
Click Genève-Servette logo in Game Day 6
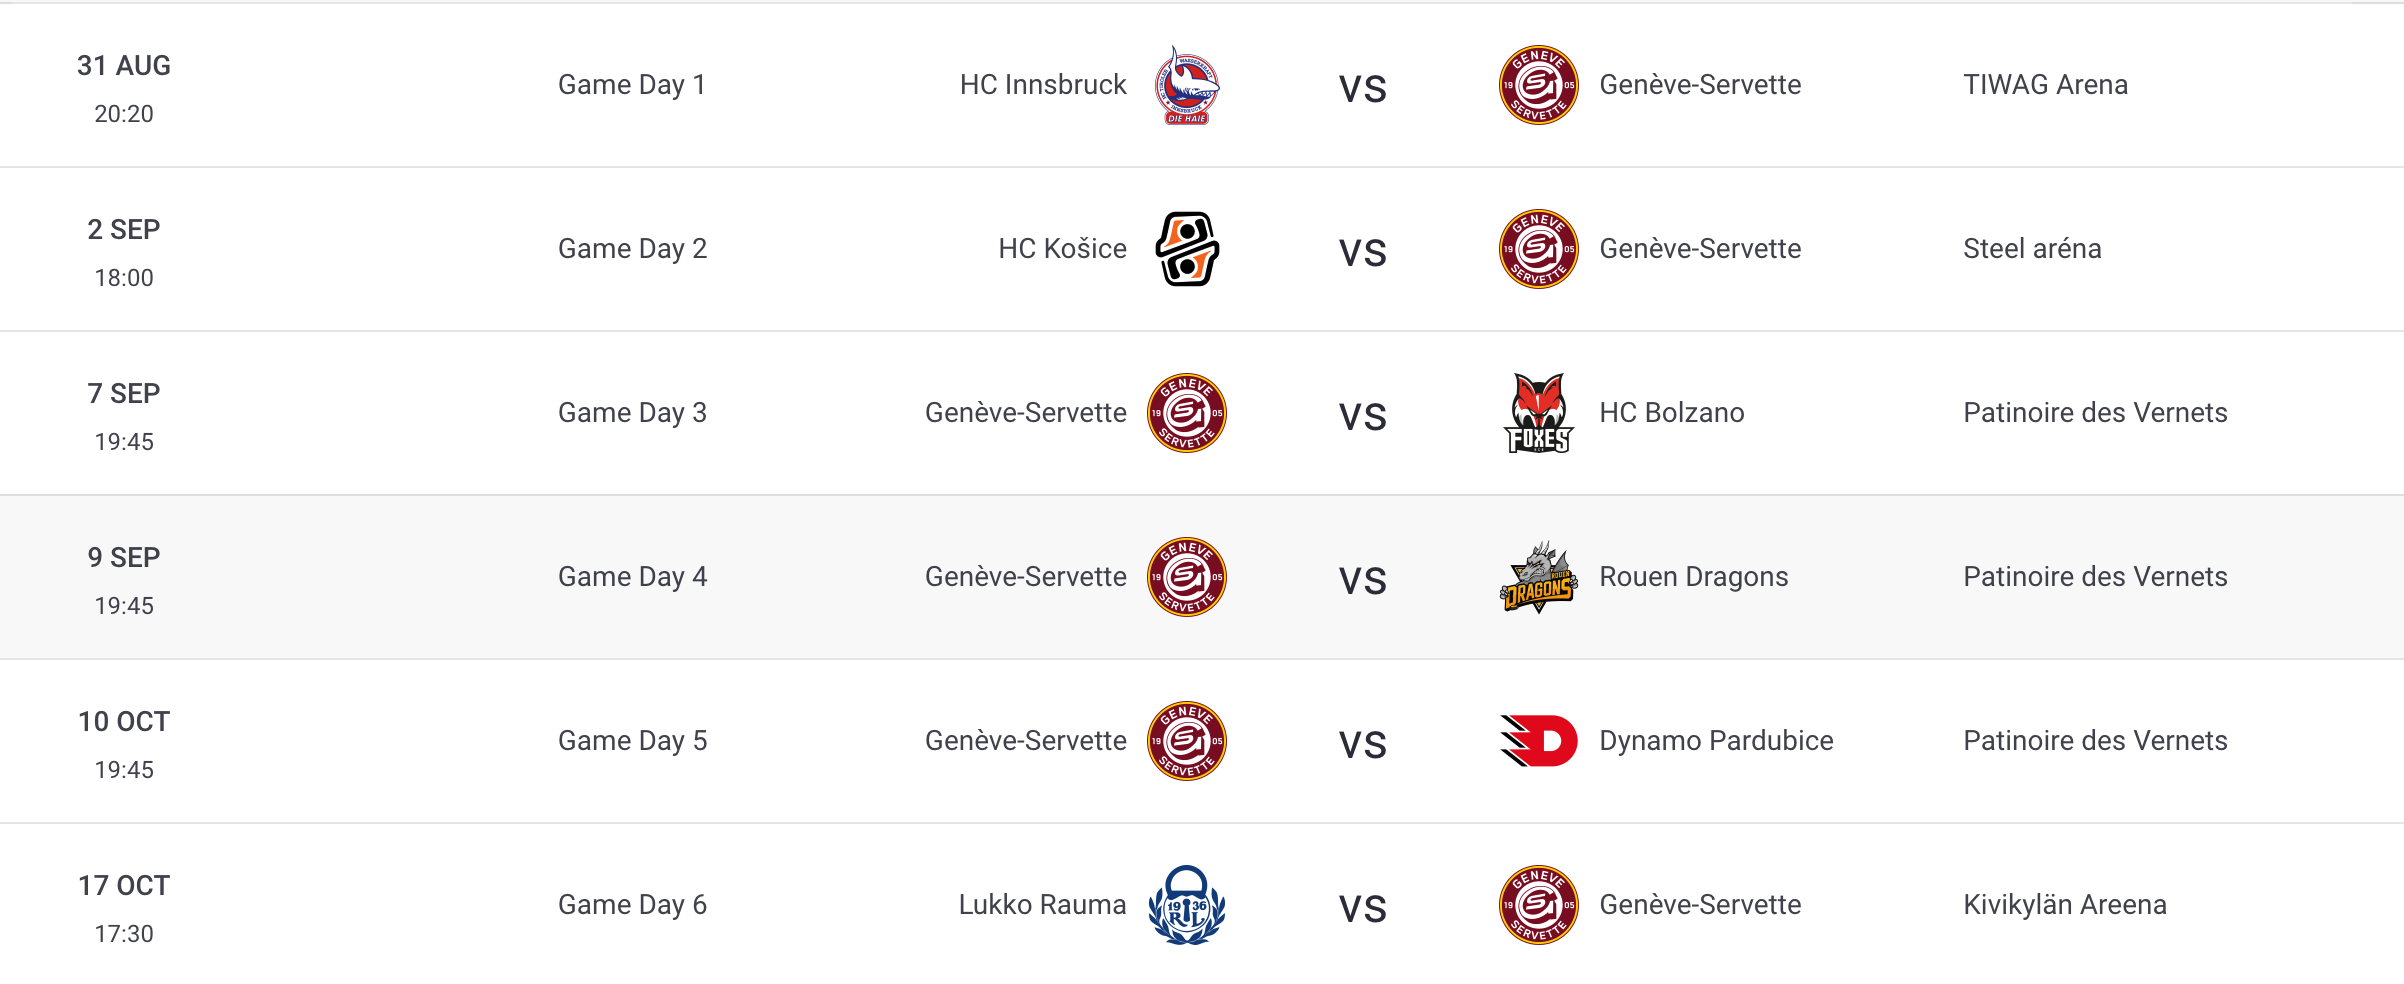[x=1538, y=905]
